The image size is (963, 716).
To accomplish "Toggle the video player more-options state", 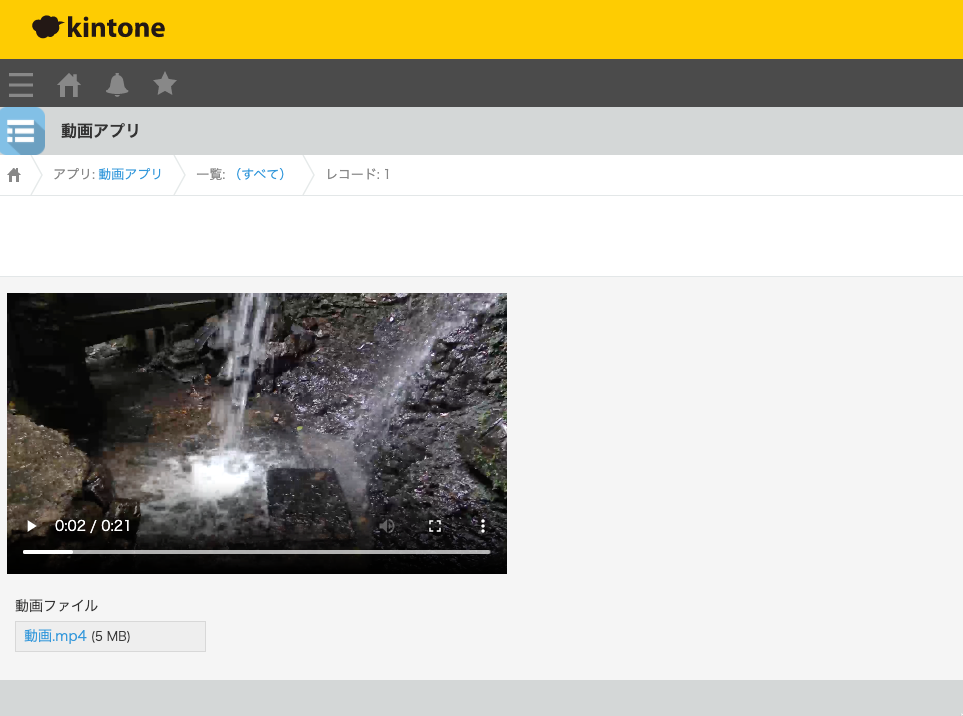I will click(483, 525).
